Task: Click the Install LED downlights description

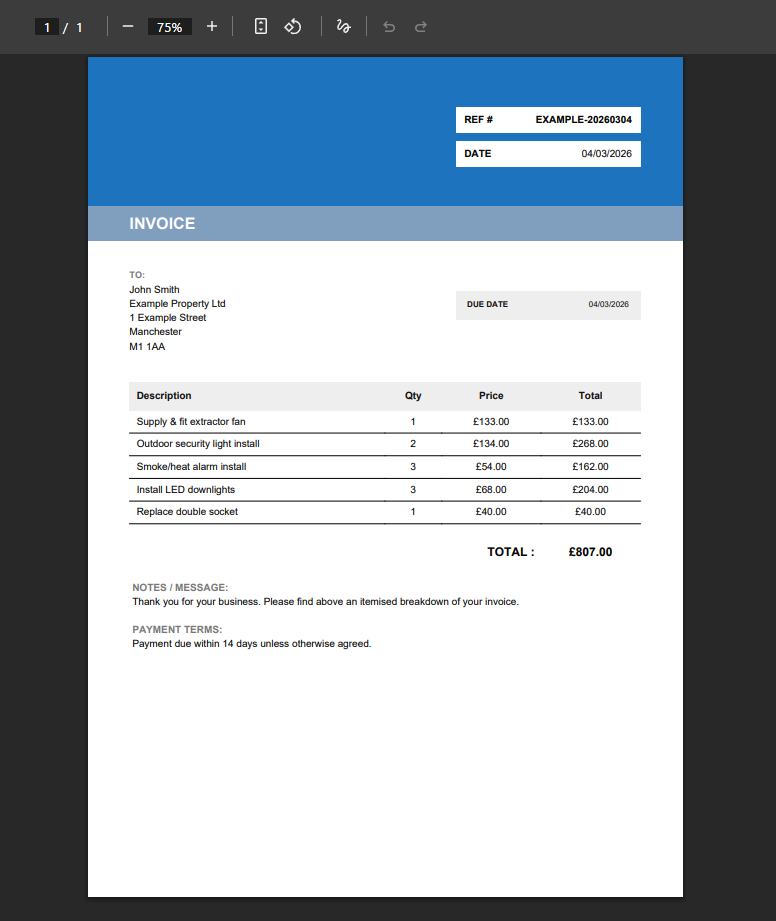Action: (186, 490)
